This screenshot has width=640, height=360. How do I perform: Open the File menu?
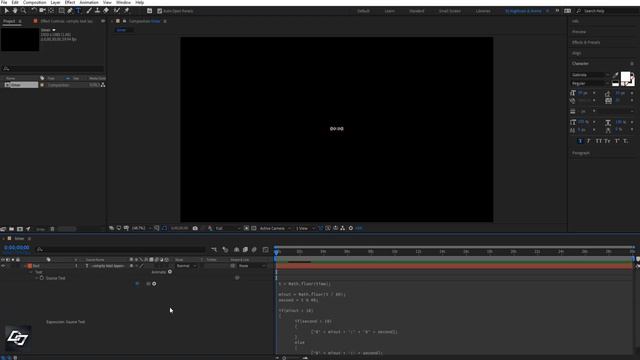coord(4,2)
